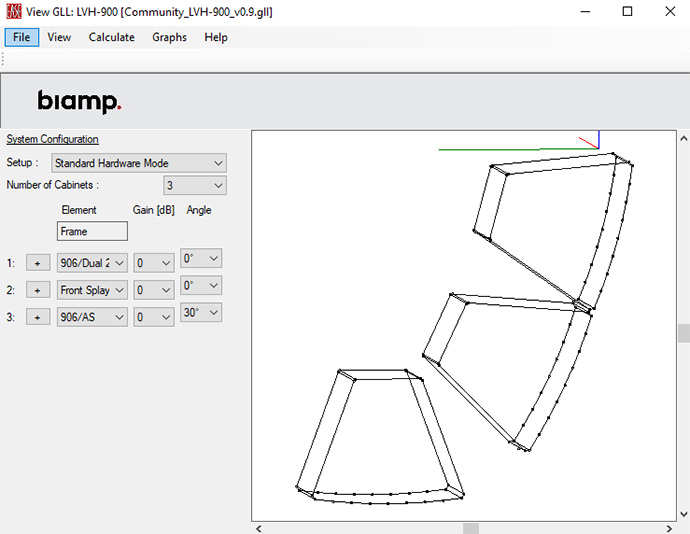Open the Graphs menu
The height and width of the screenshot is (534, 690).
169,37
